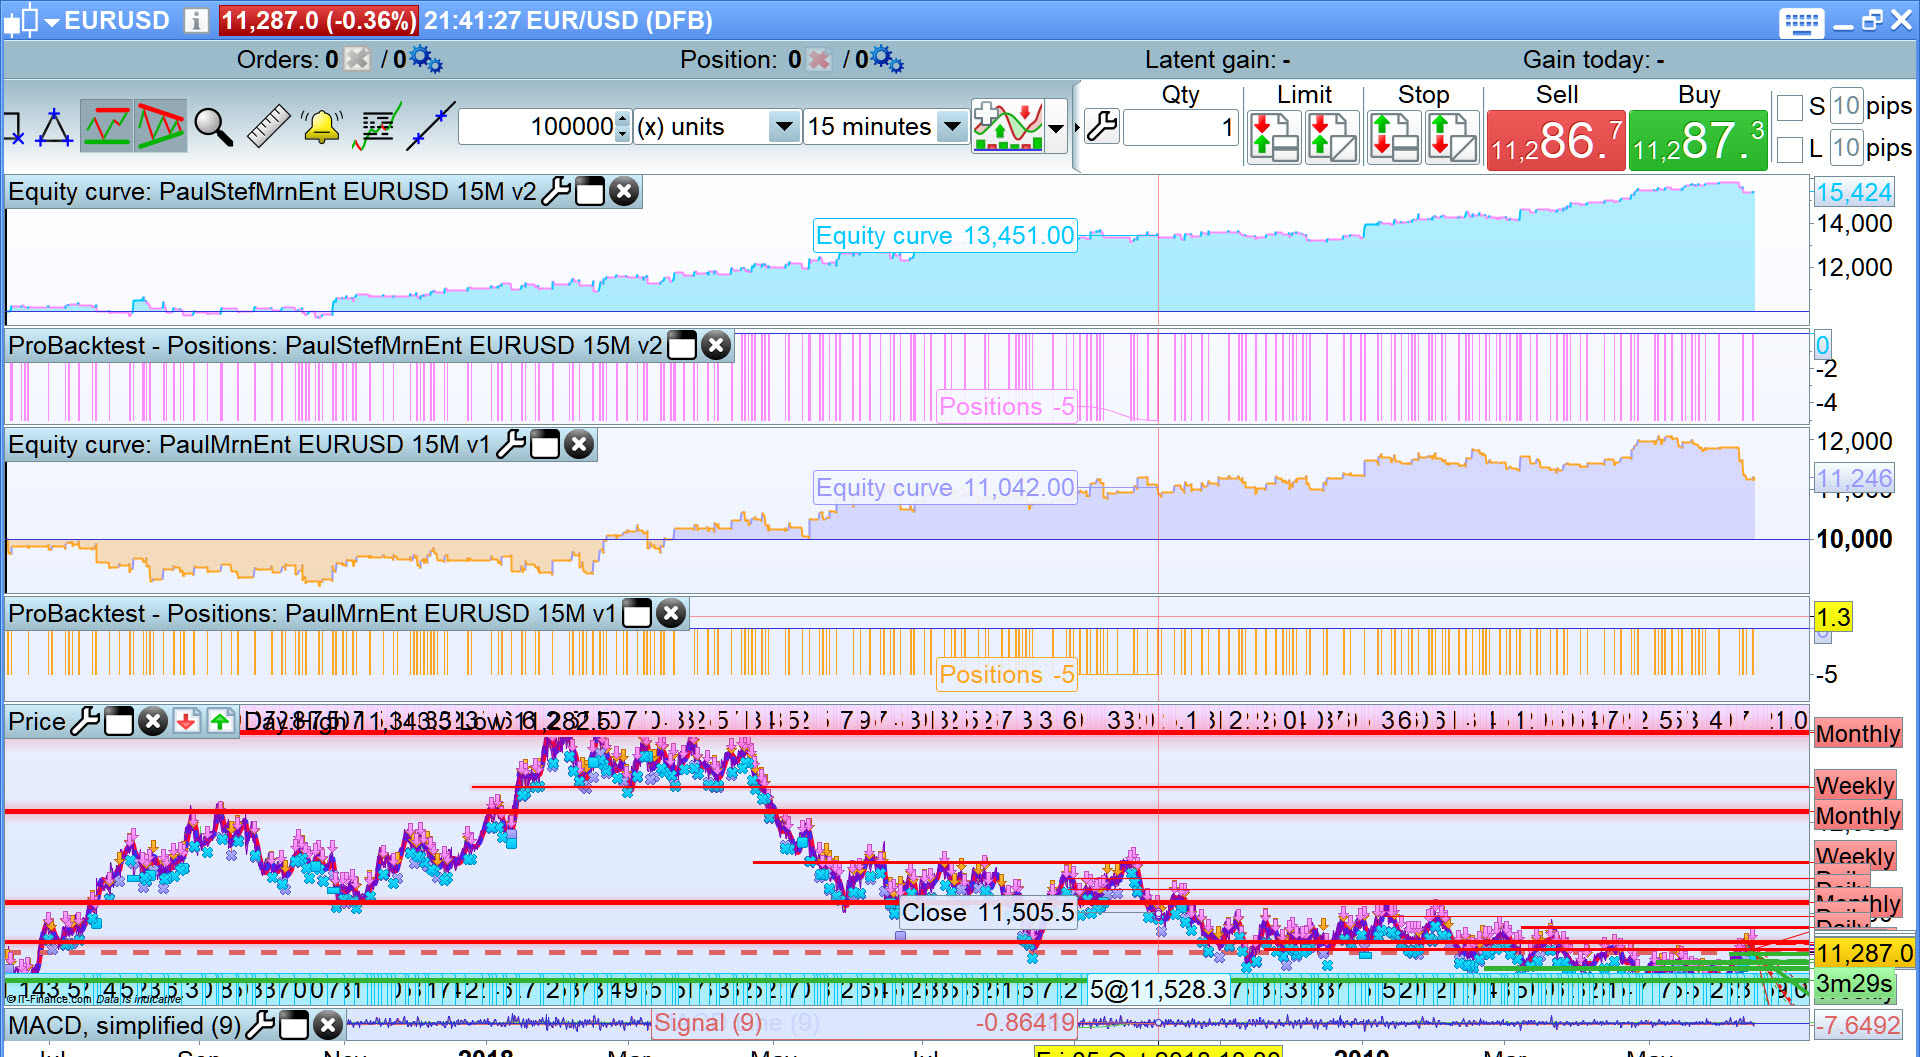Click the red Sell price button

click(1556, 140)
